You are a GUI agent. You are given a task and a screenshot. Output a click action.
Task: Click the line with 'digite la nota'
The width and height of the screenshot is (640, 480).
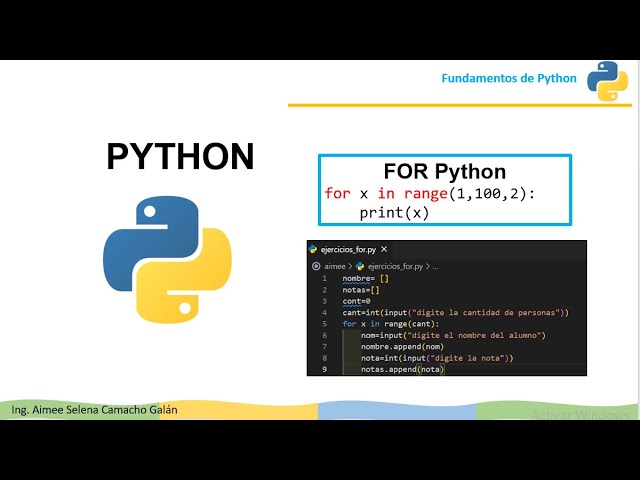tap(437, 358)
